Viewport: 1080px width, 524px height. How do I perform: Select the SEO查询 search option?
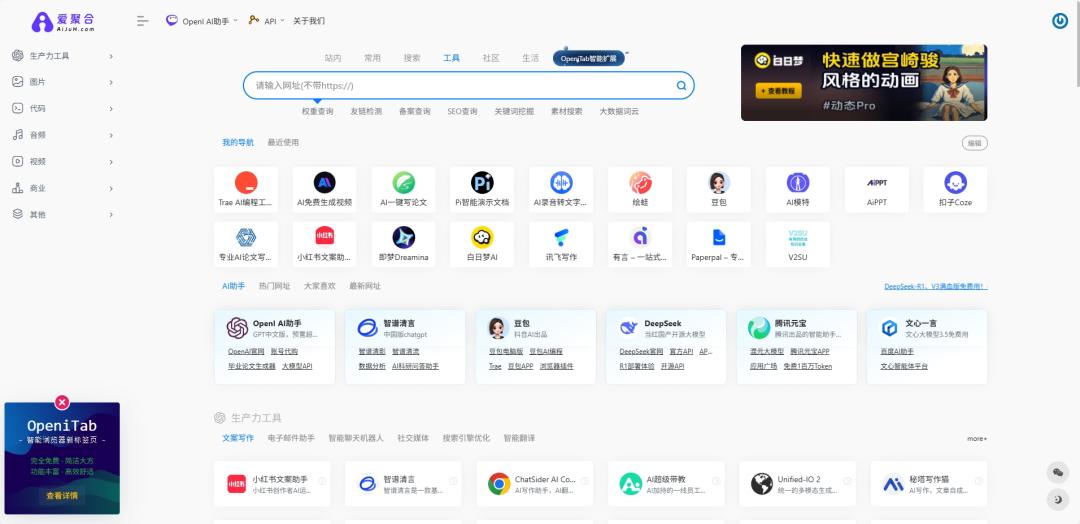462,111
